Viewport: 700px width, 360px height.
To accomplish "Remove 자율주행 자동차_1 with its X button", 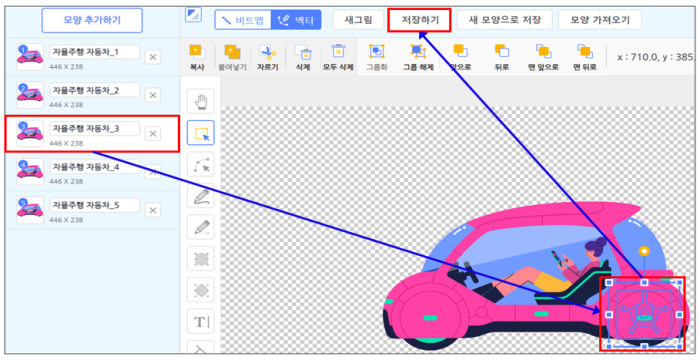I will click(153, 57).
